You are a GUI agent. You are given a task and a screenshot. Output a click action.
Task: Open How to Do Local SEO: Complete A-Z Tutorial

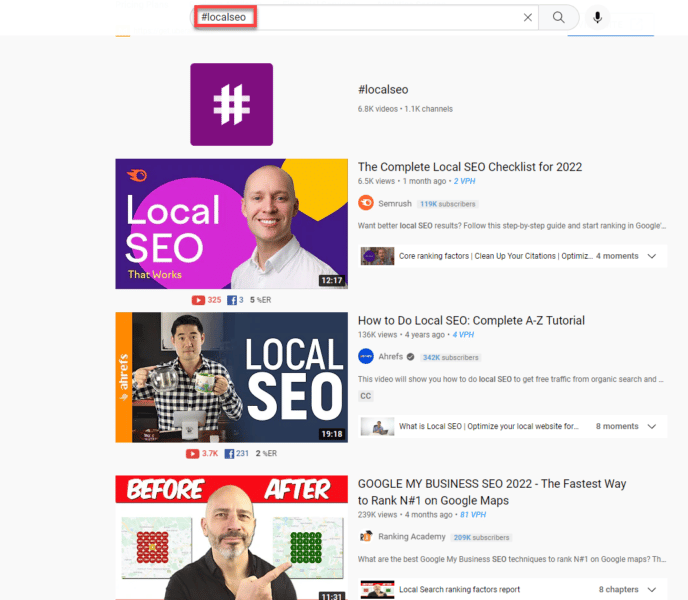pyautogui.click(x=471, y=320)
